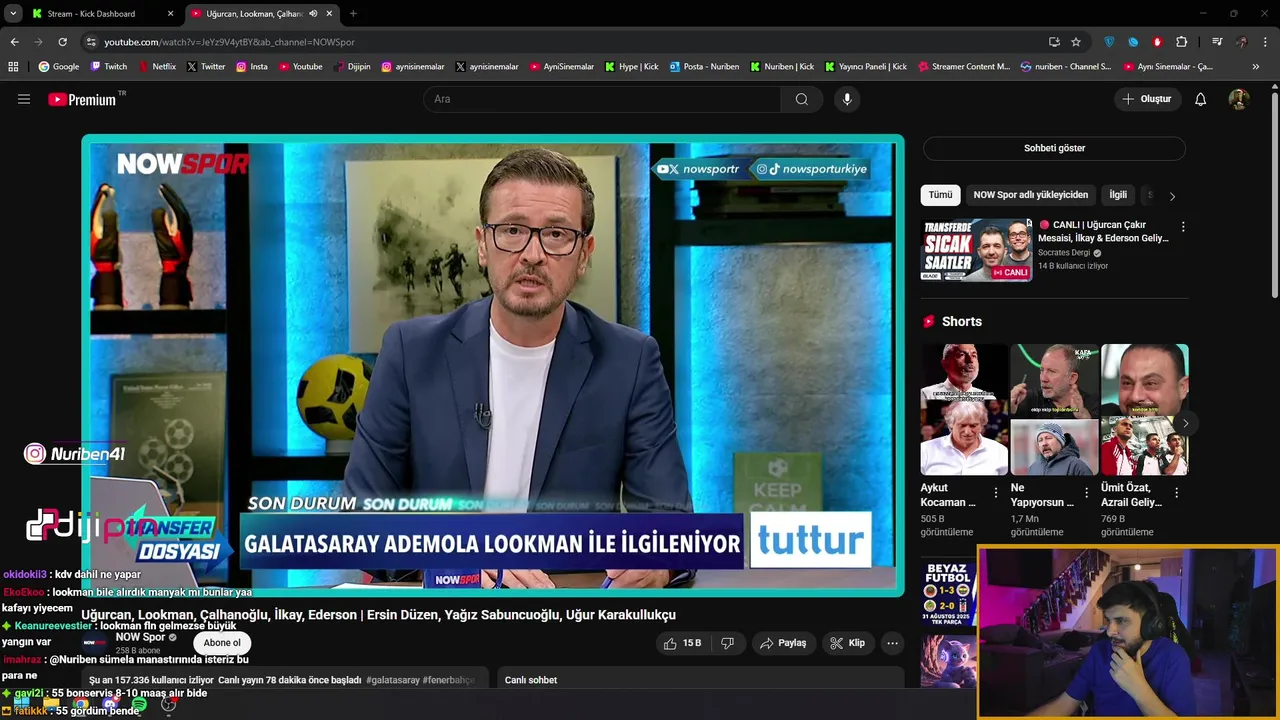Open Discord from the taskbar
Image resolution: width=1280 pixels, height=720 pixels.
tap(110, 705)
